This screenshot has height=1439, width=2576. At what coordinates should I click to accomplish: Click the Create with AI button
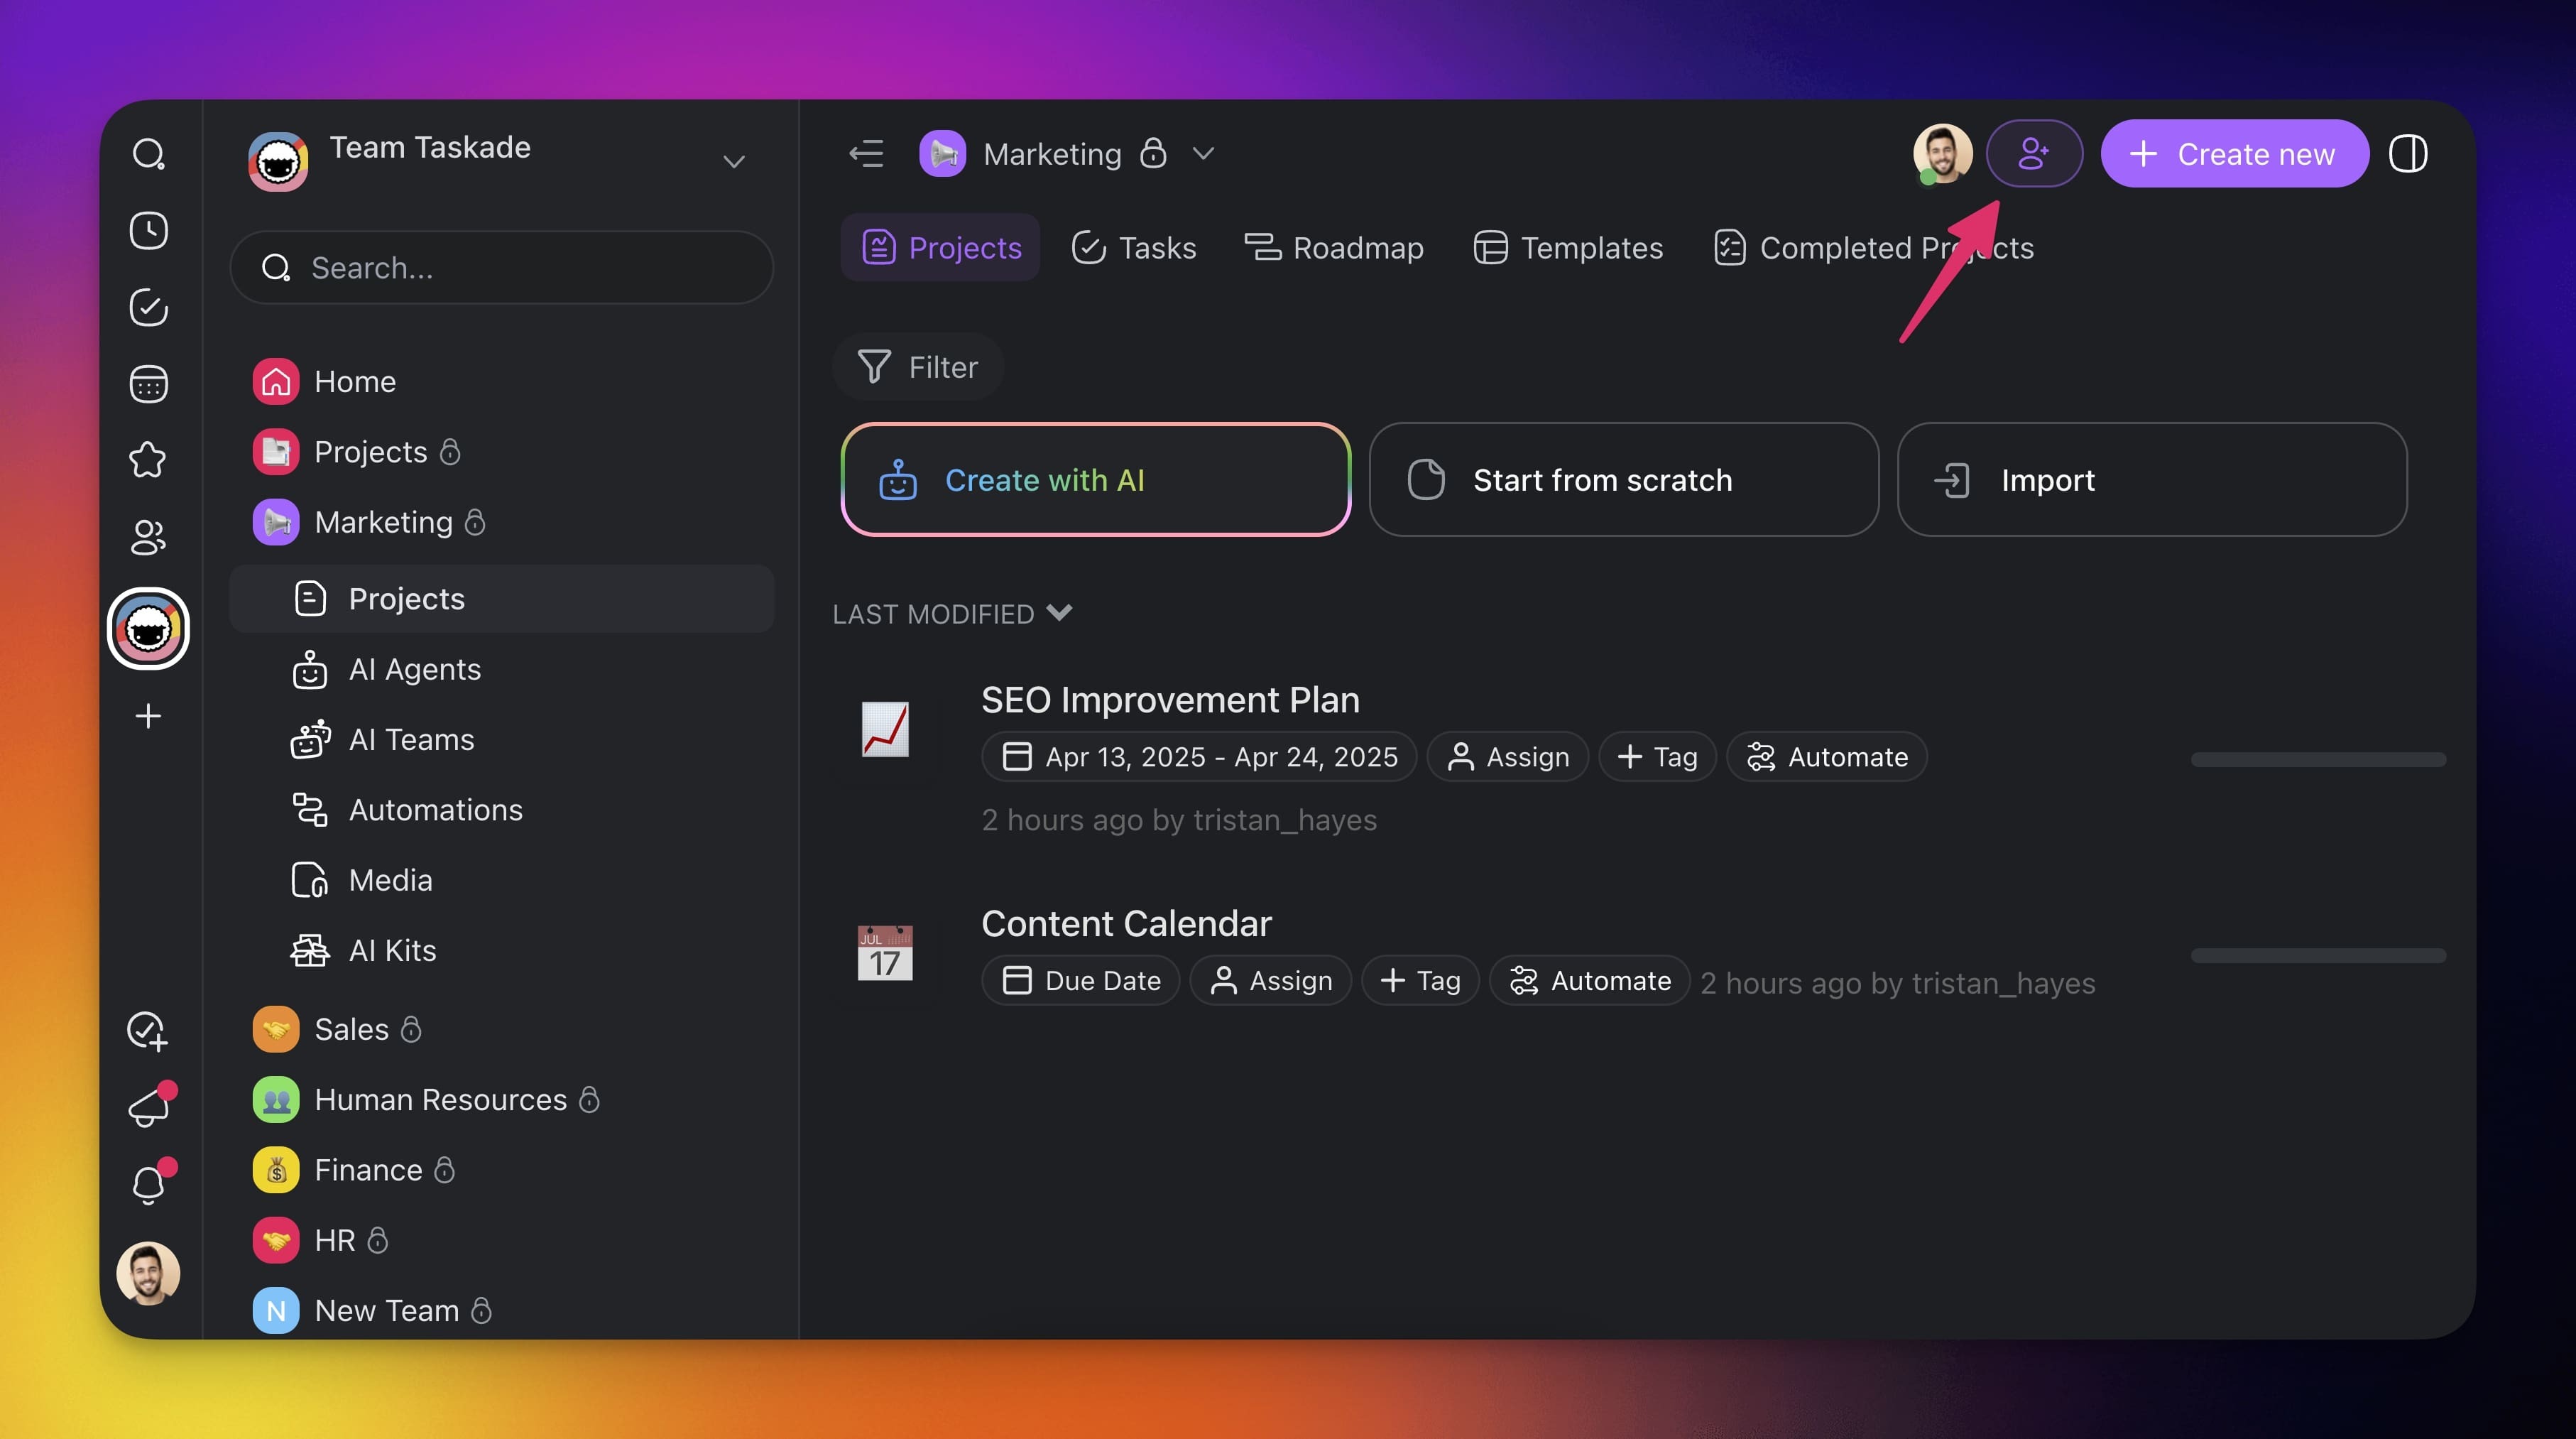[x=1095, y=480]
